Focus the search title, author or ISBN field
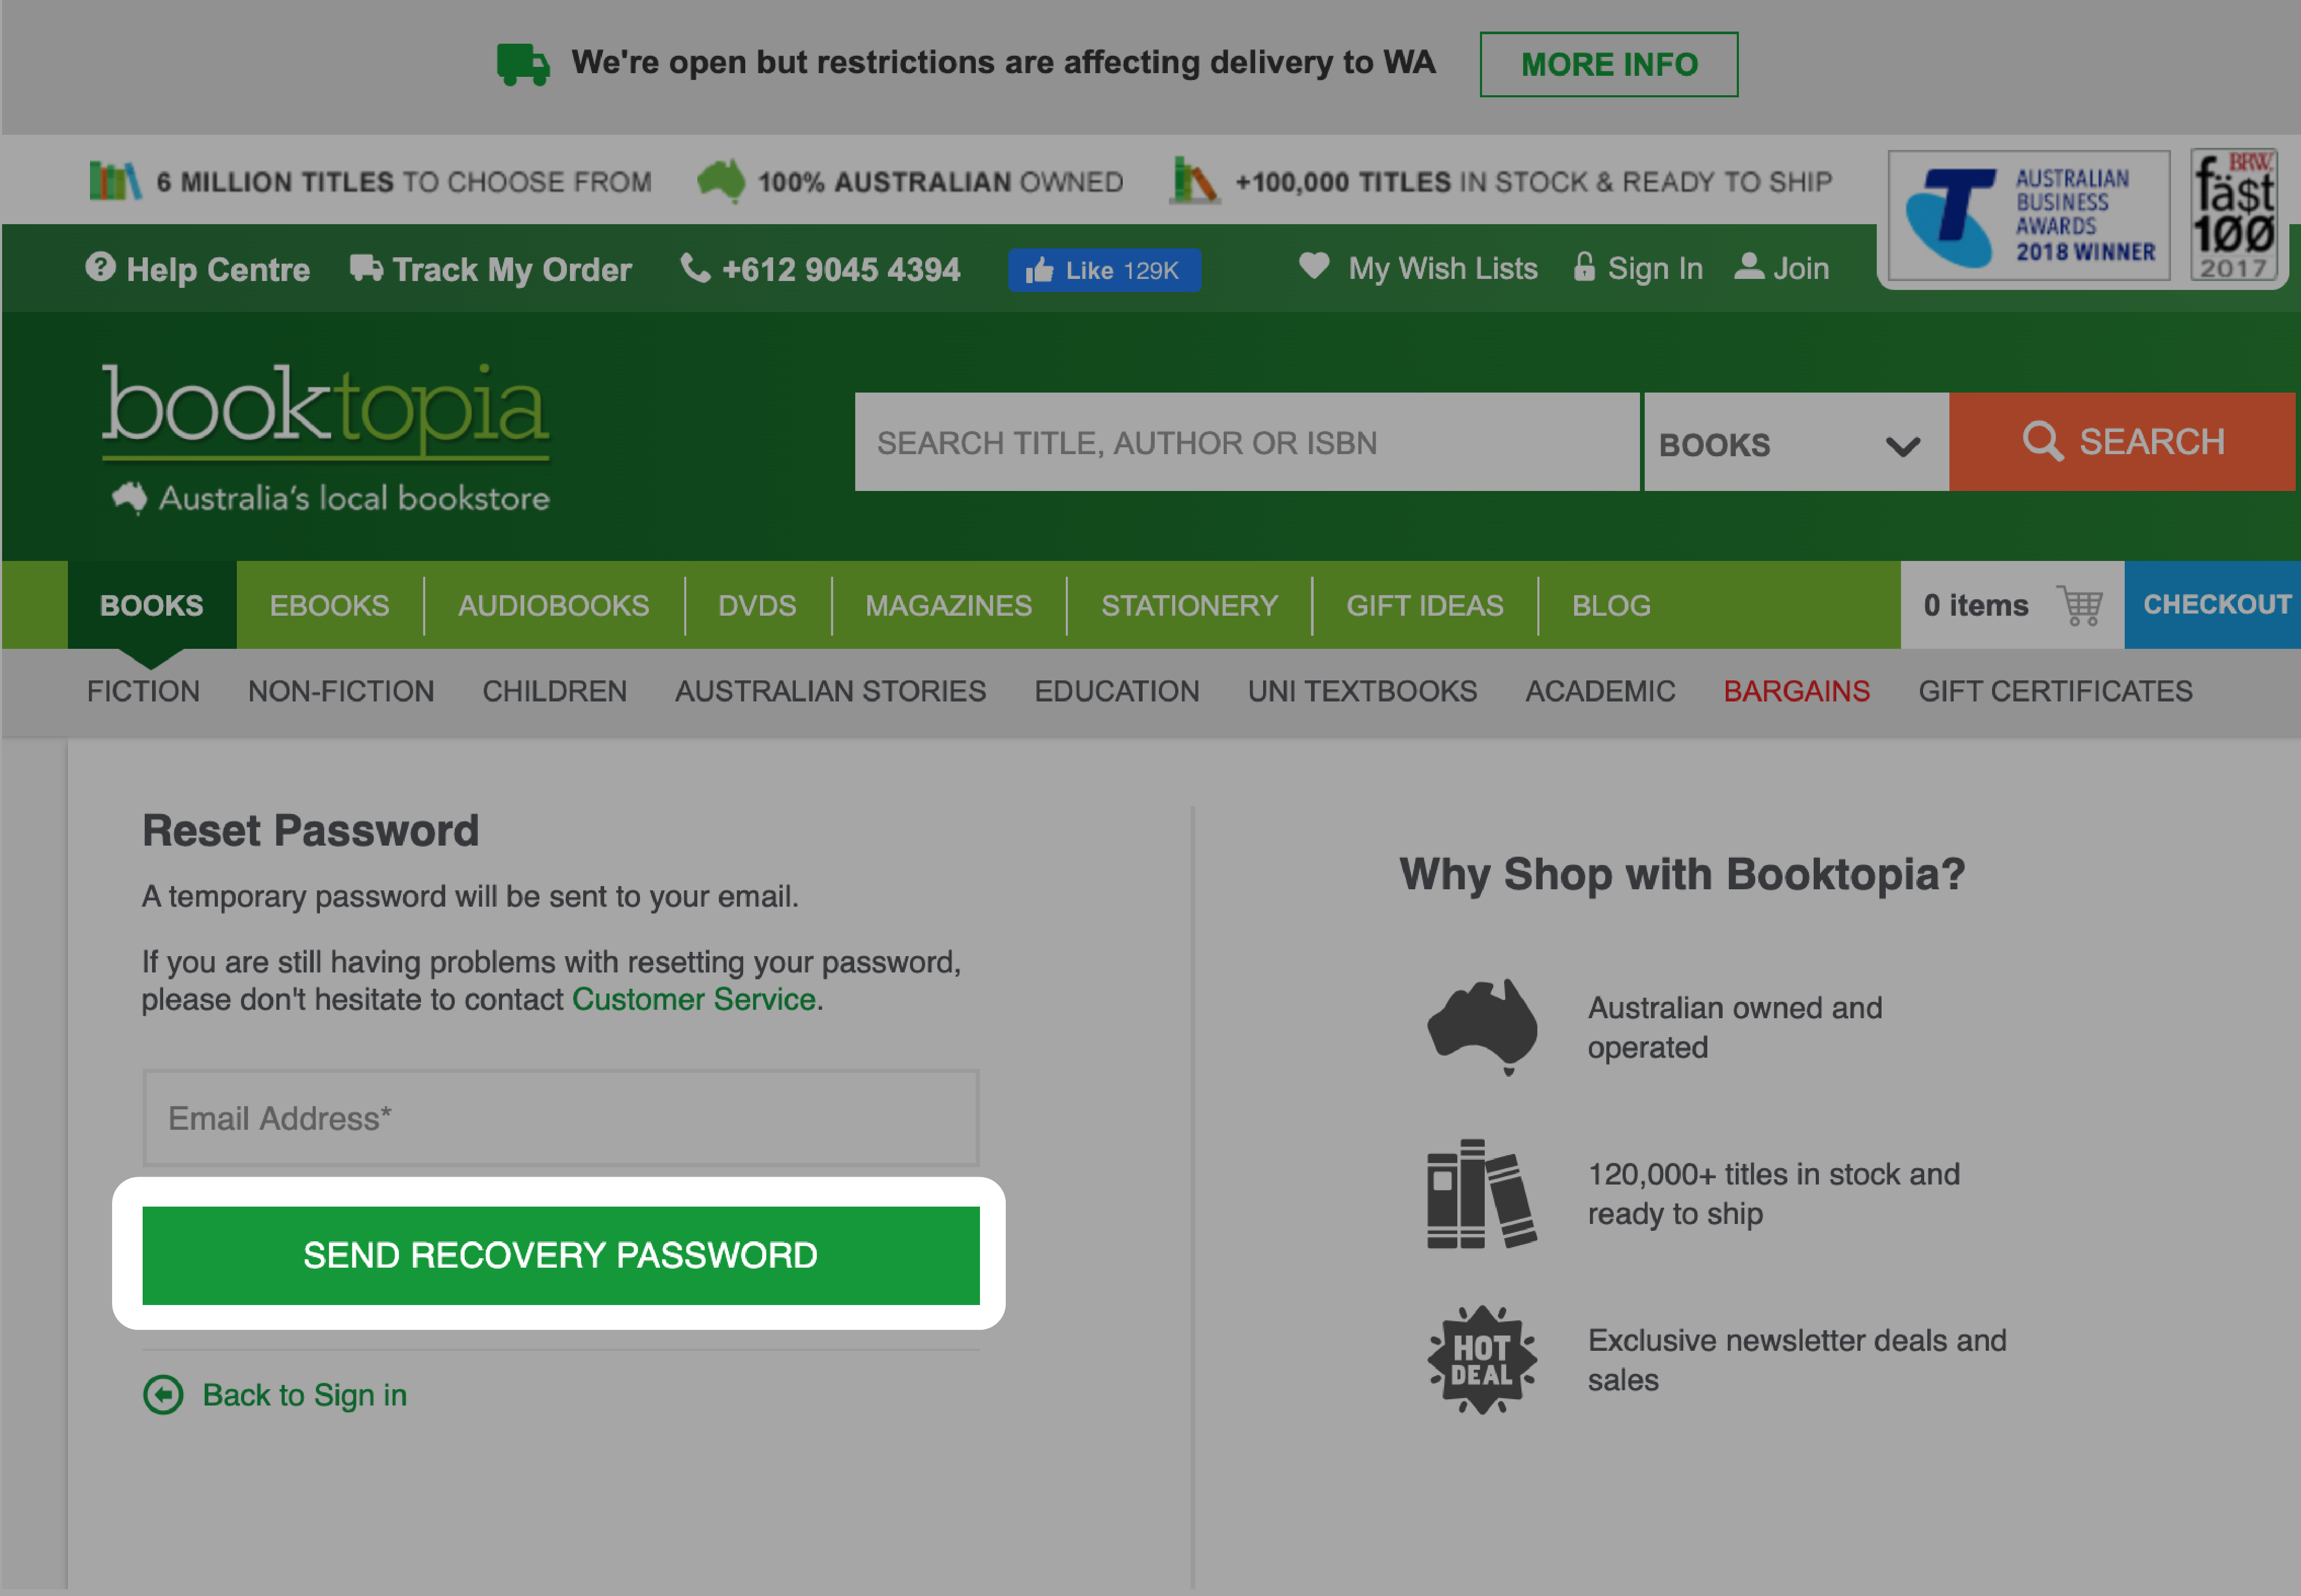The height and width of the screenshot is (1596, 2301). coord(1246,442)
